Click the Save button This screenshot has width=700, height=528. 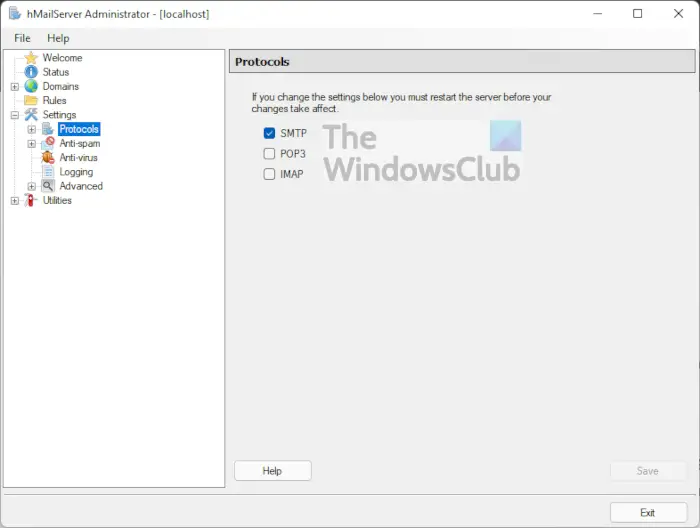click(x=648, y=471)
